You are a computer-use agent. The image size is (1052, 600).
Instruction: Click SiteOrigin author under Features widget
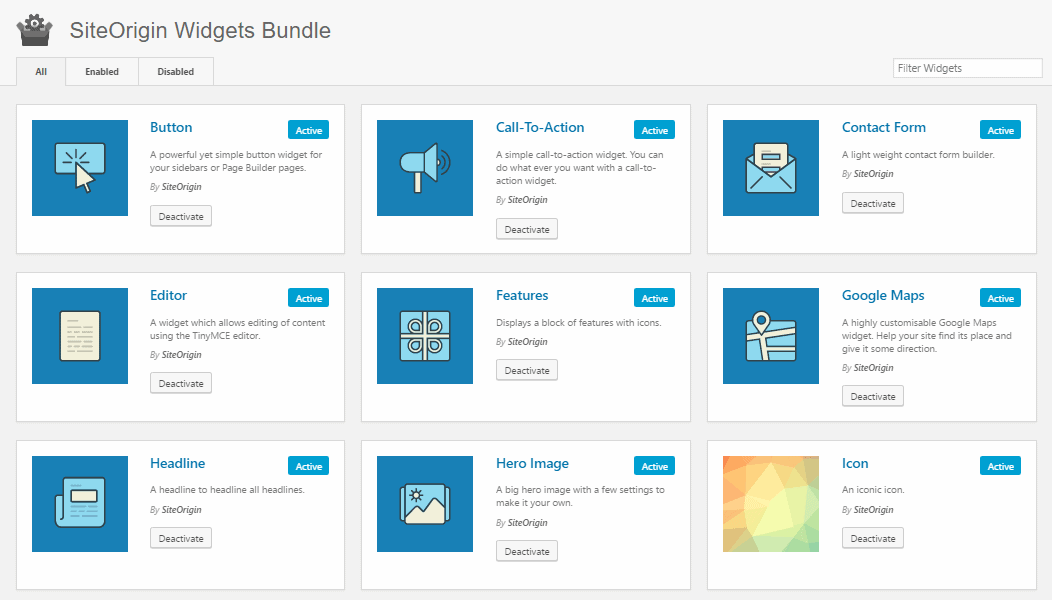pos(527,342)
